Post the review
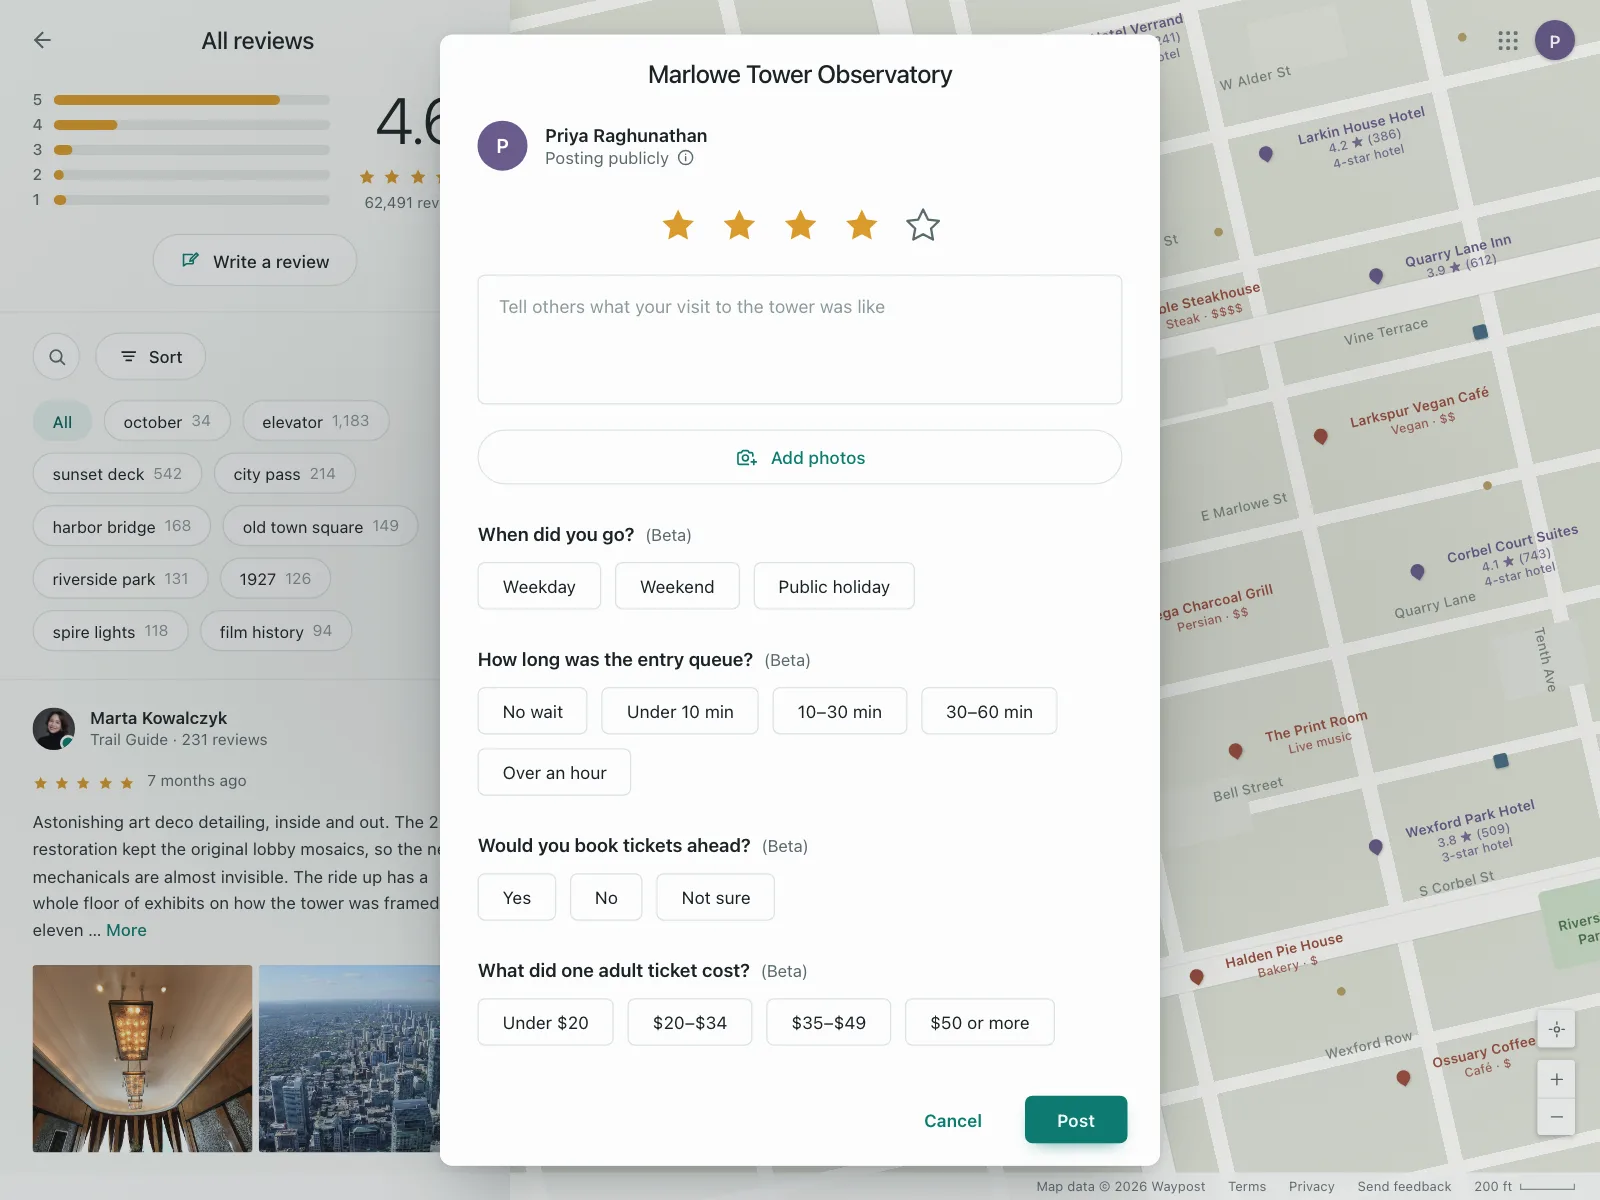 coord(1076,1120)
